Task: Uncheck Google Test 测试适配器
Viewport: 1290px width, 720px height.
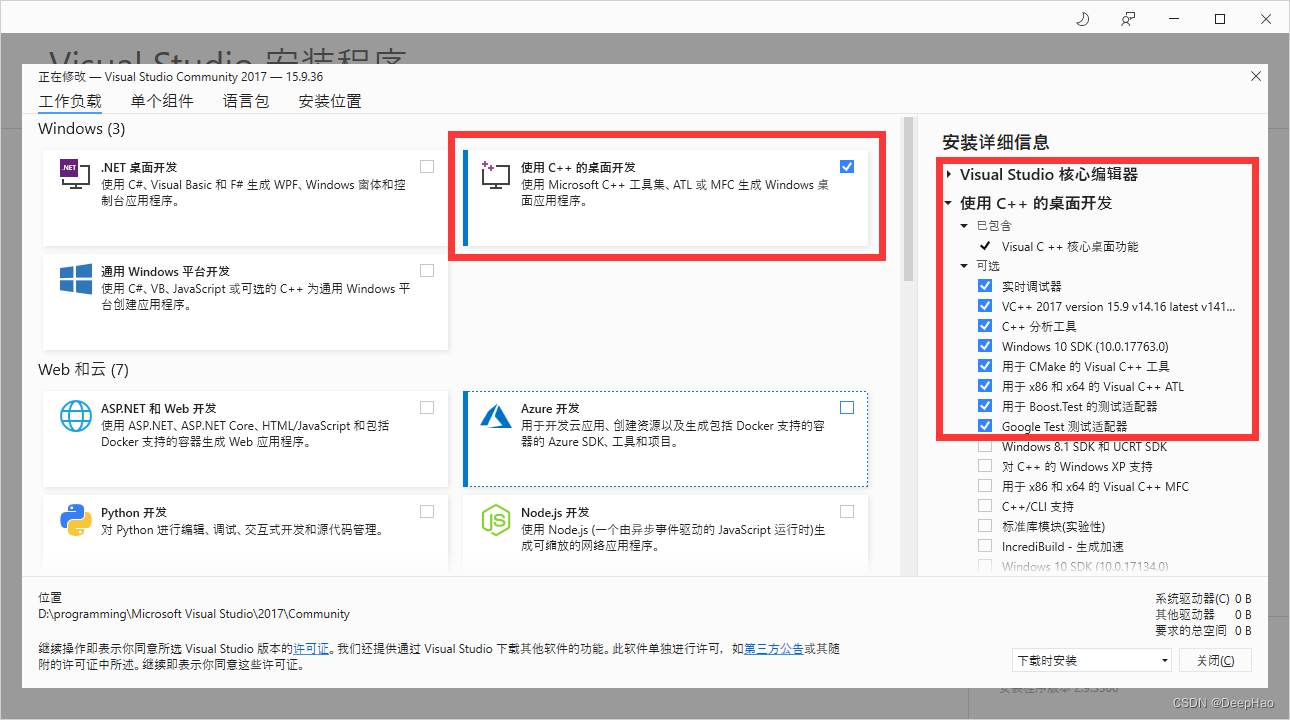Action: tap(985, 426)
